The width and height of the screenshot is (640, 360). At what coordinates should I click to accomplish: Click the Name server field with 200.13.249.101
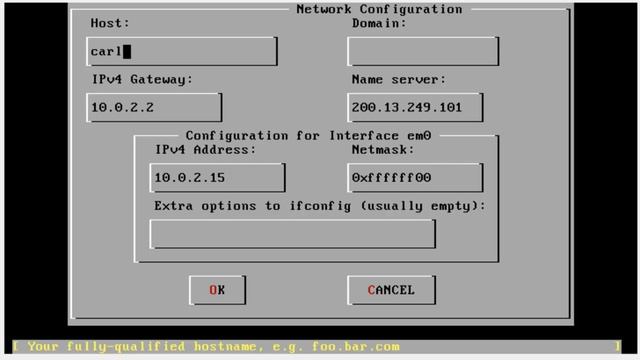click(415, 107)
